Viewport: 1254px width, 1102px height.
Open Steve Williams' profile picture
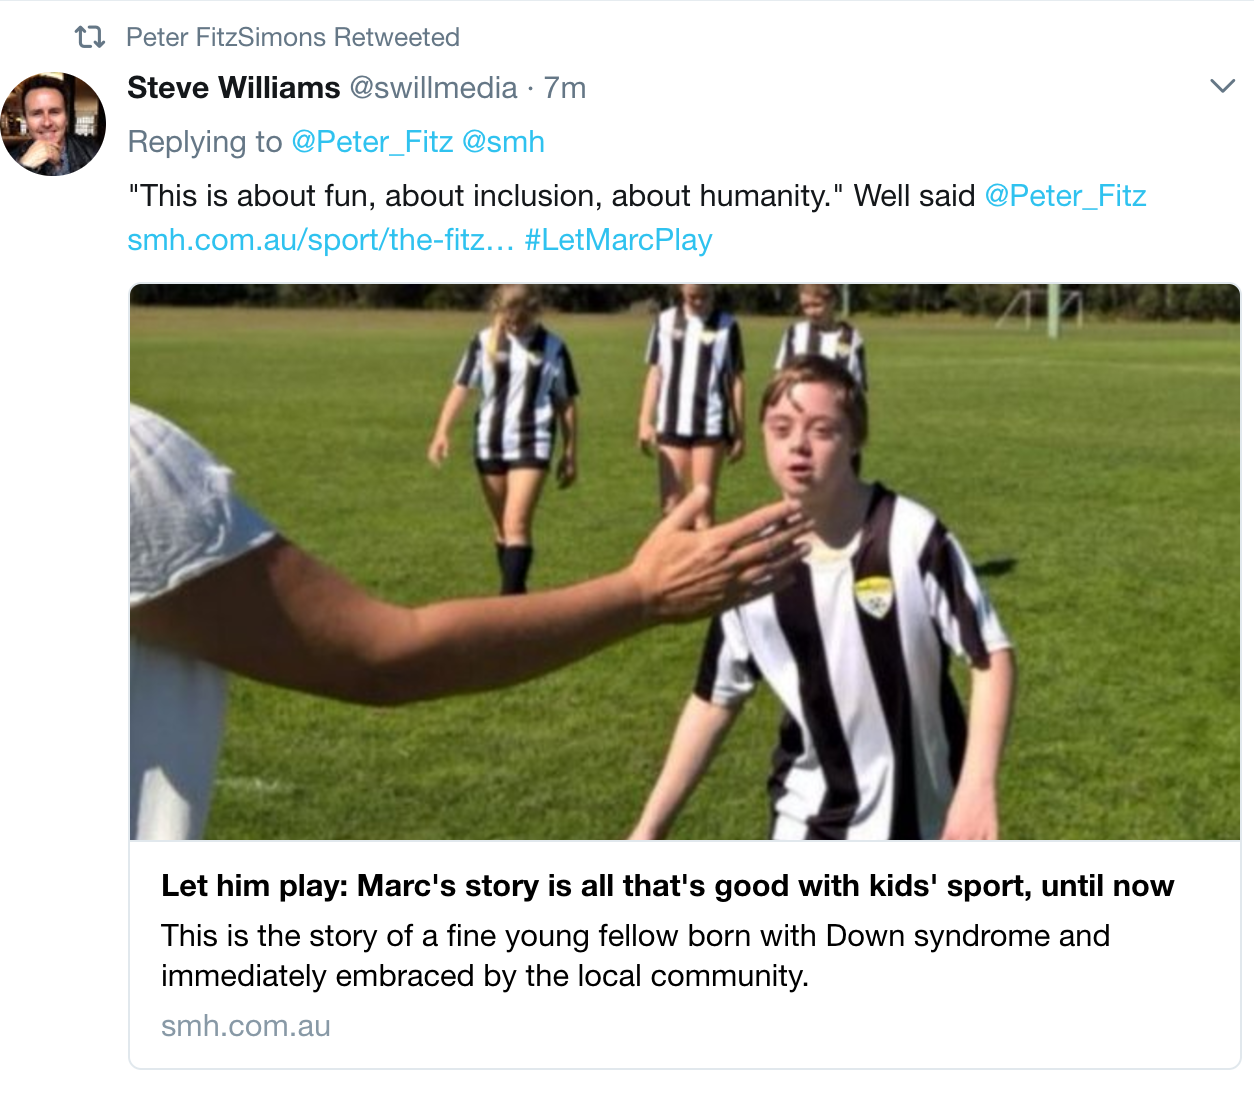pyautogui.click(x=53, y=124)
